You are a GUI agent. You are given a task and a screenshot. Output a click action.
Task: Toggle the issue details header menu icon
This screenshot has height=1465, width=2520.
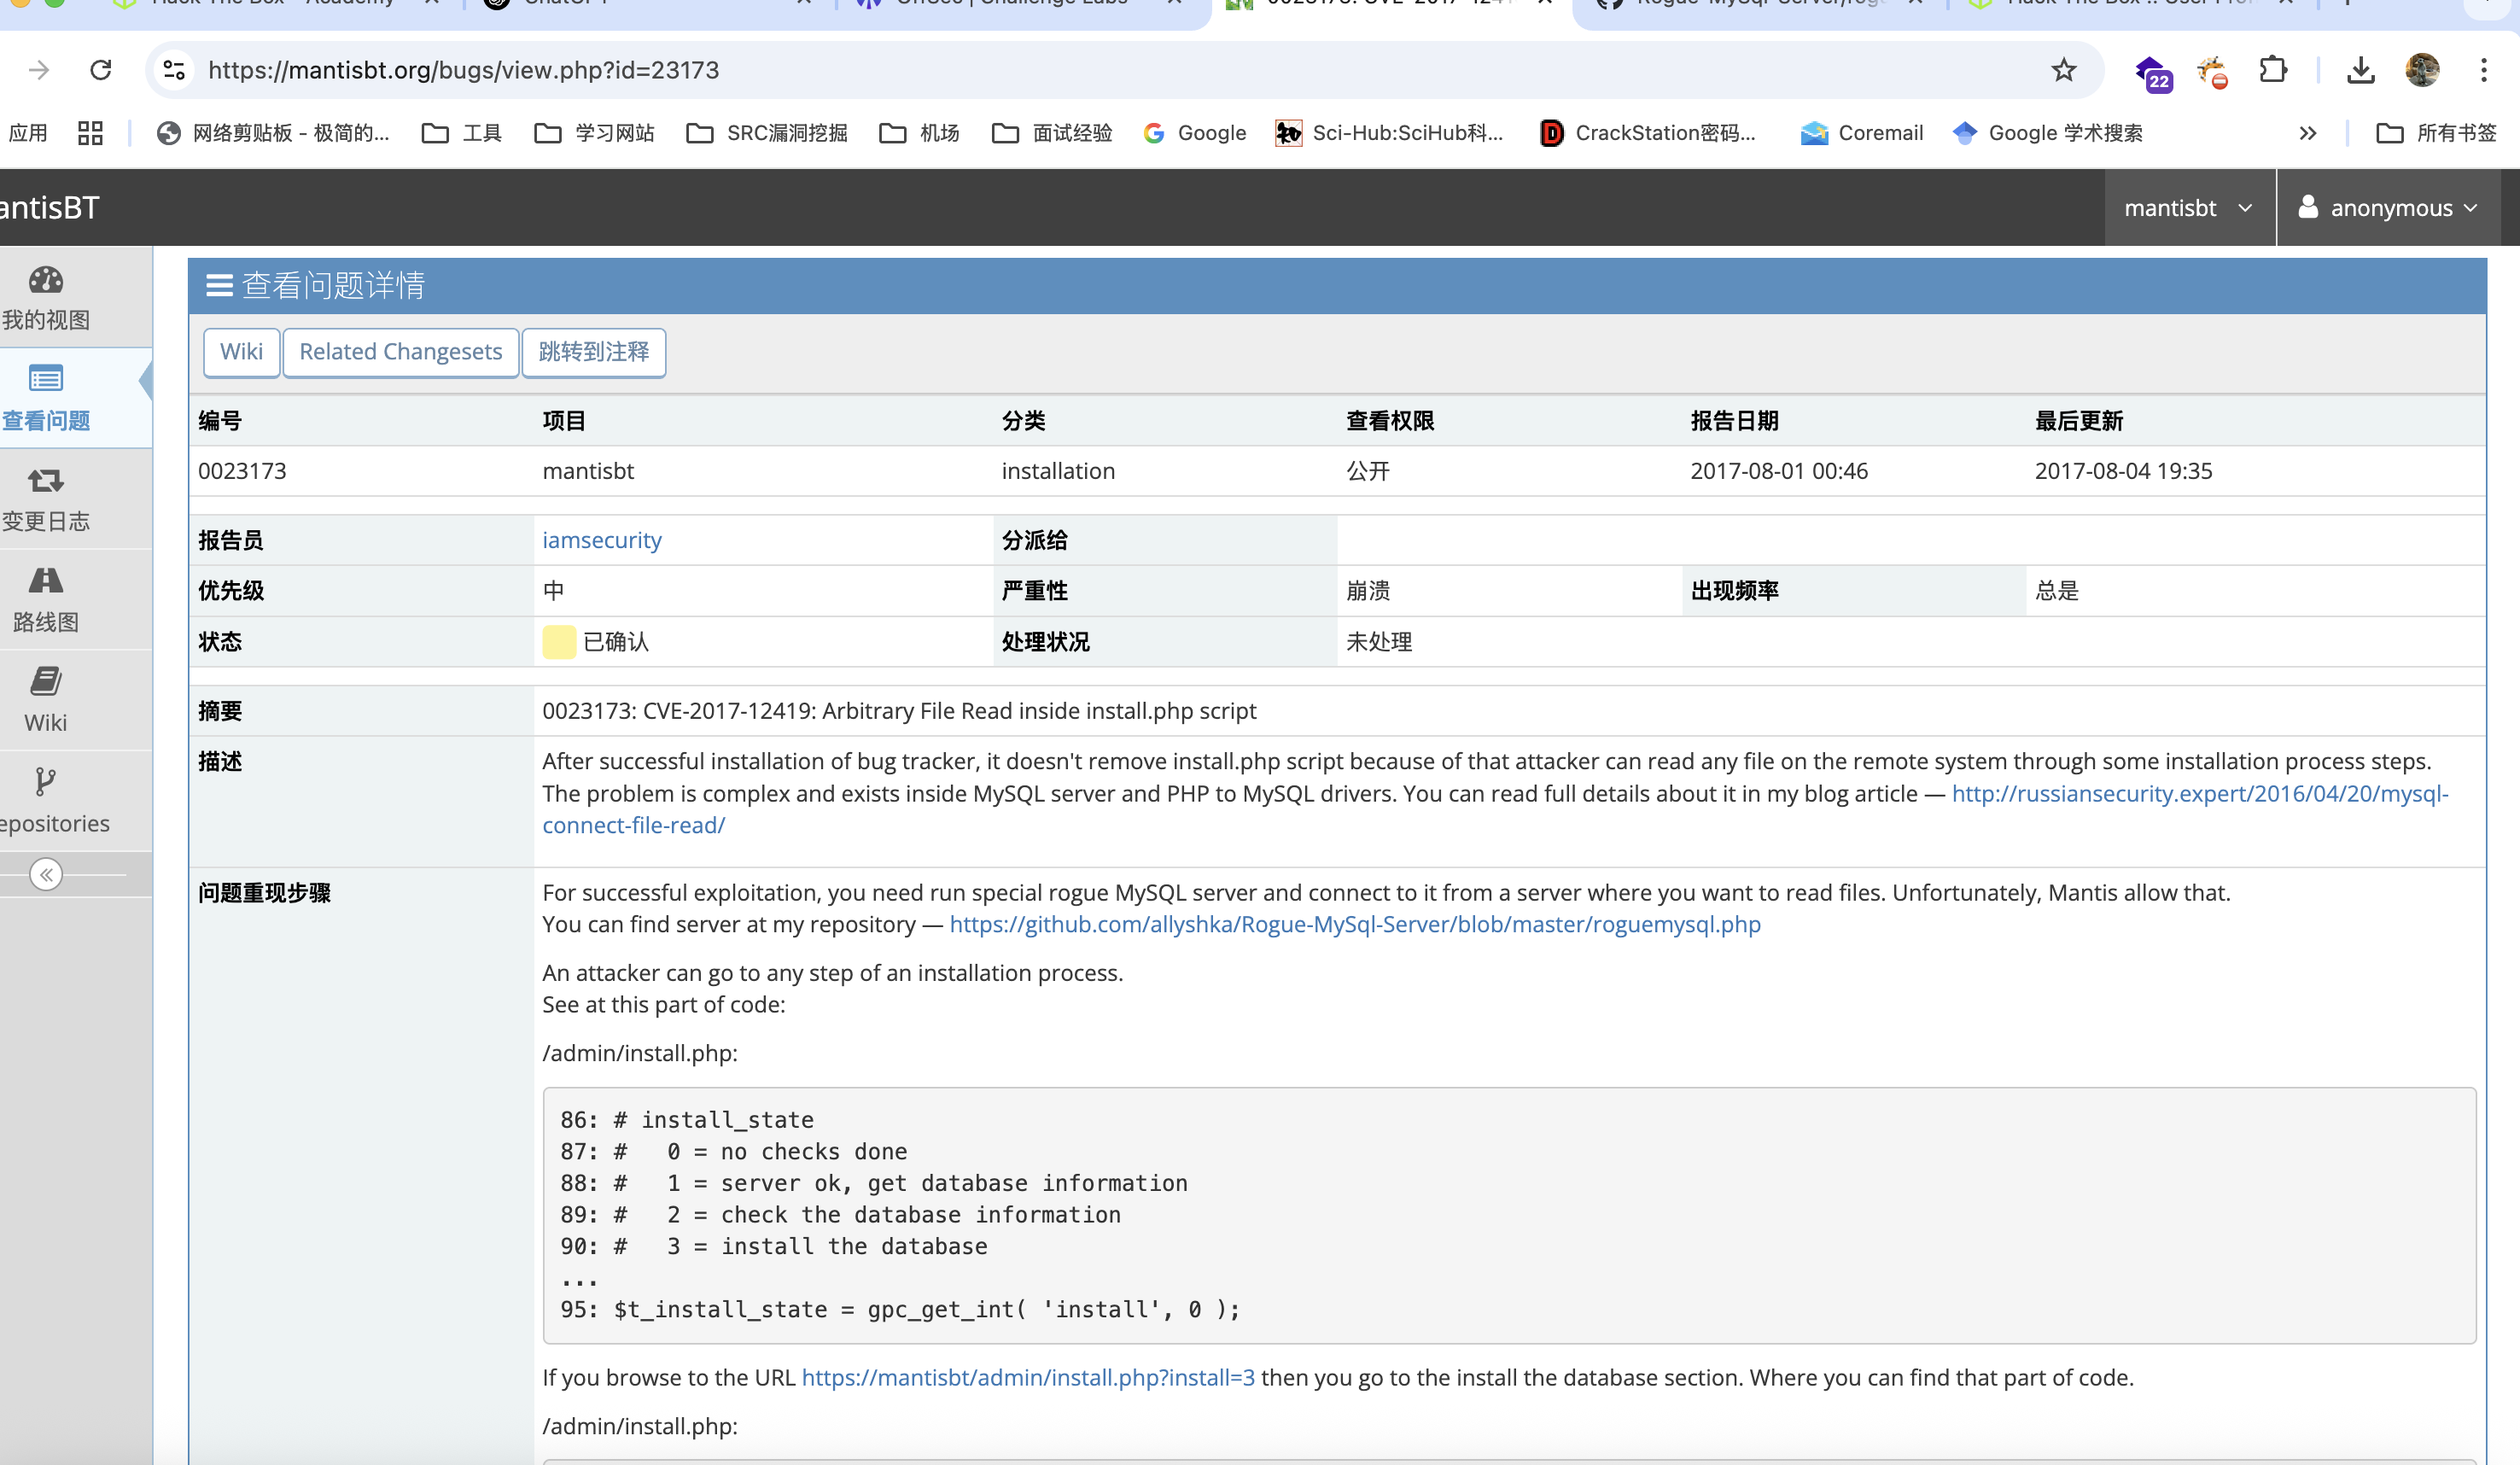219,286
